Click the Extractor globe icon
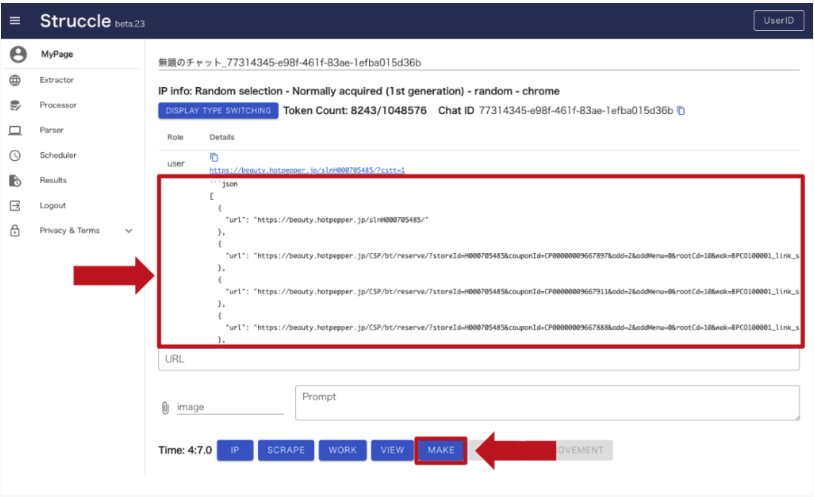The height and width of the screenshot is (497, 814). (15, 80)
